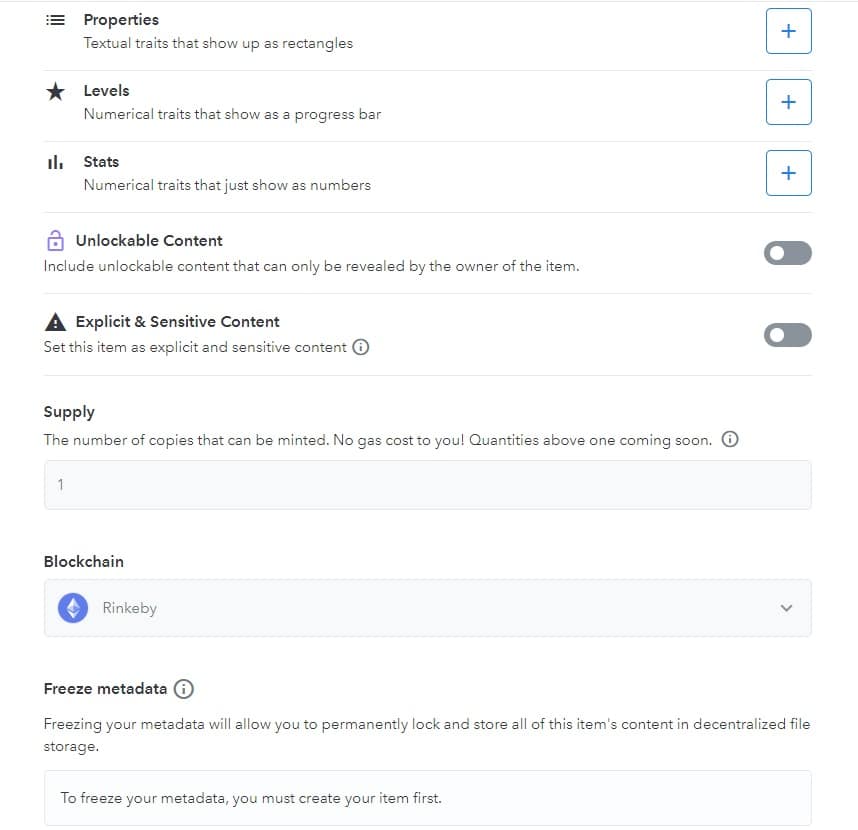
Task: Click info icon next to sensitive content text
Action: click(361, 348)
